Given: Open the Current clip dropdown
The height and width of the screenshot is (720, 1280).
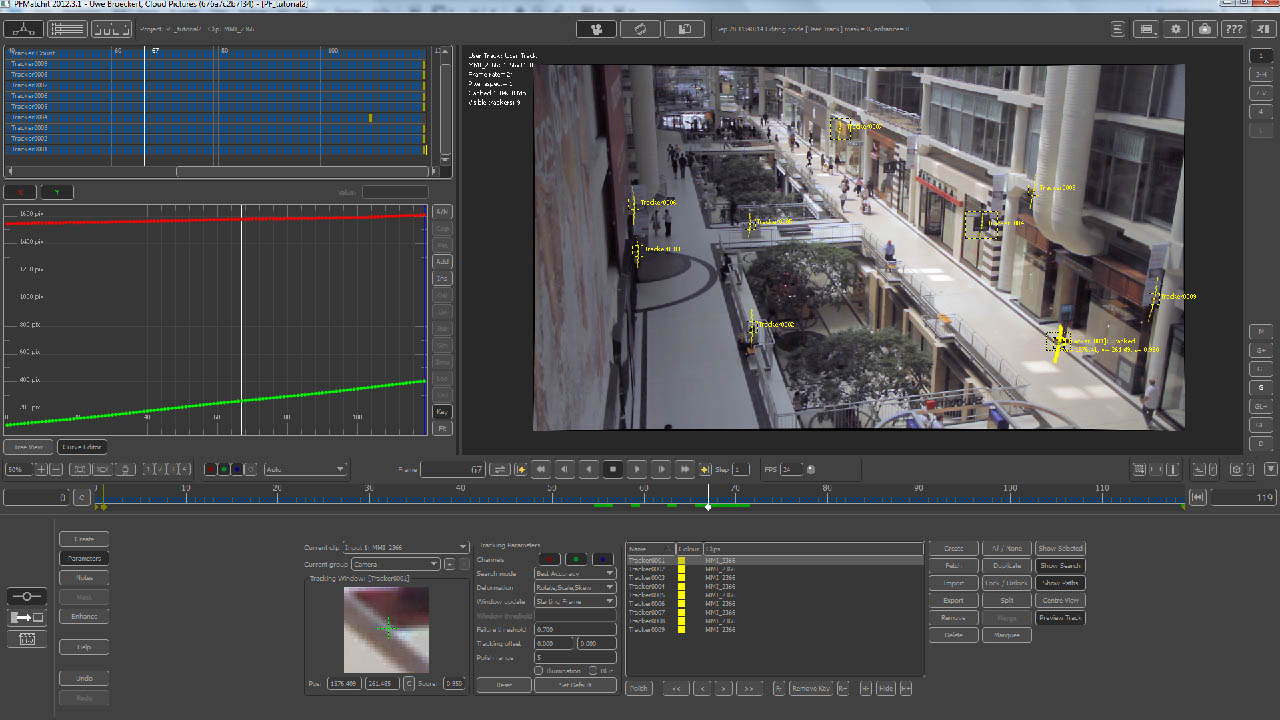Looking at the screenshot, I should point(406,547).
